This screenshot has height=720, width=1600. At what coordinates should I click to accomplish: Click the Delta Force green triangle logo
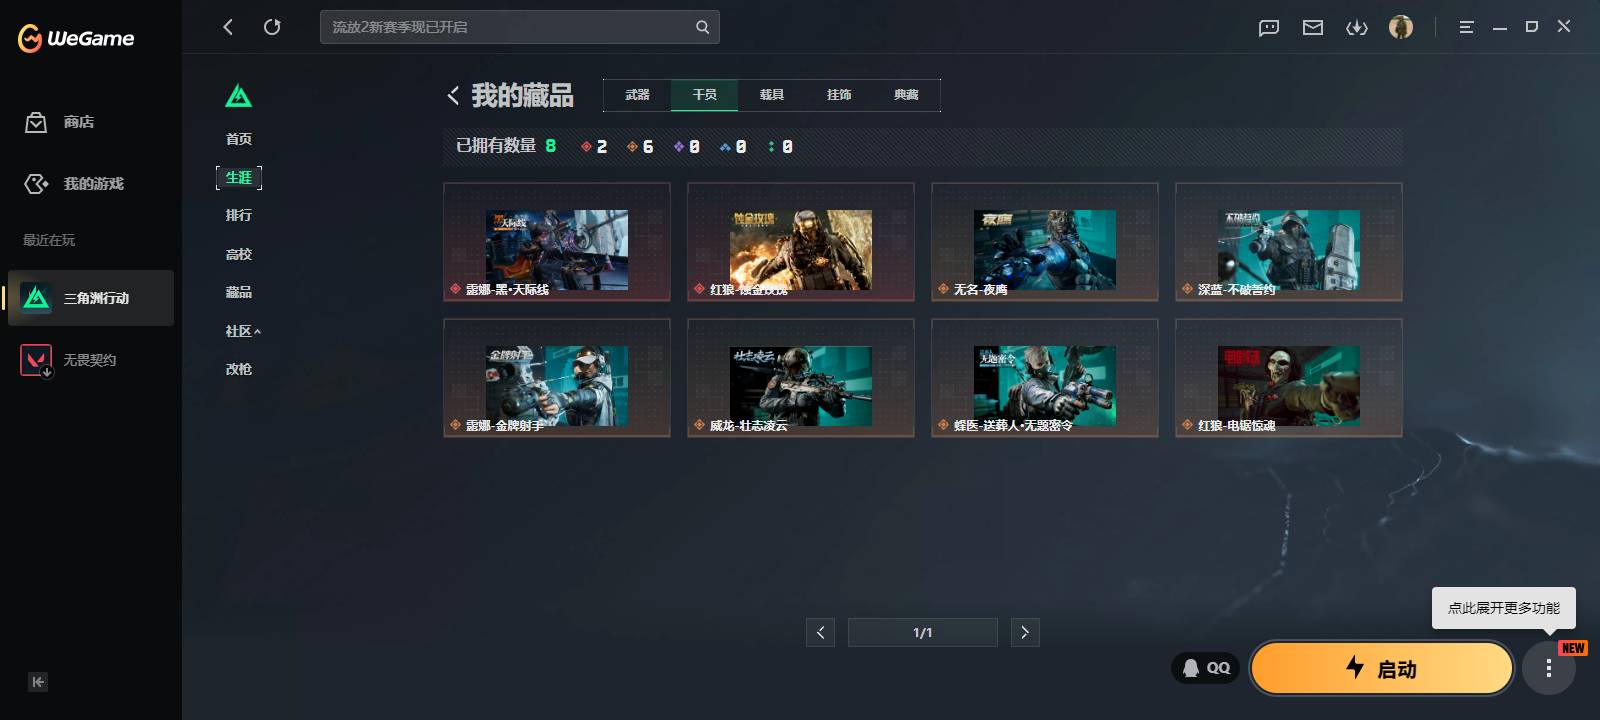(x=238, y=96)
